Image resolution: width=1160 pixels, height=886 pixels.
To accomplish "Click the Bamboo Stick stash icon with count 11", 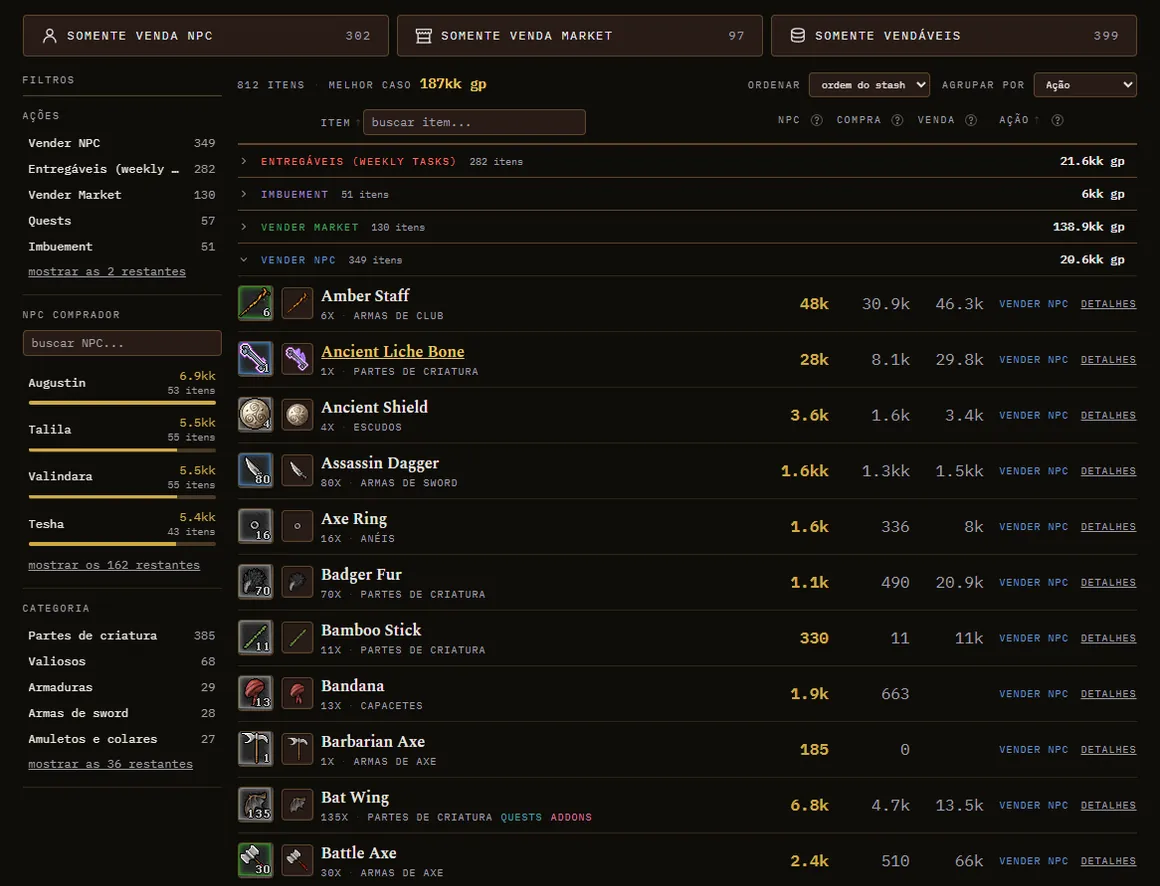I will pos(255,638).
